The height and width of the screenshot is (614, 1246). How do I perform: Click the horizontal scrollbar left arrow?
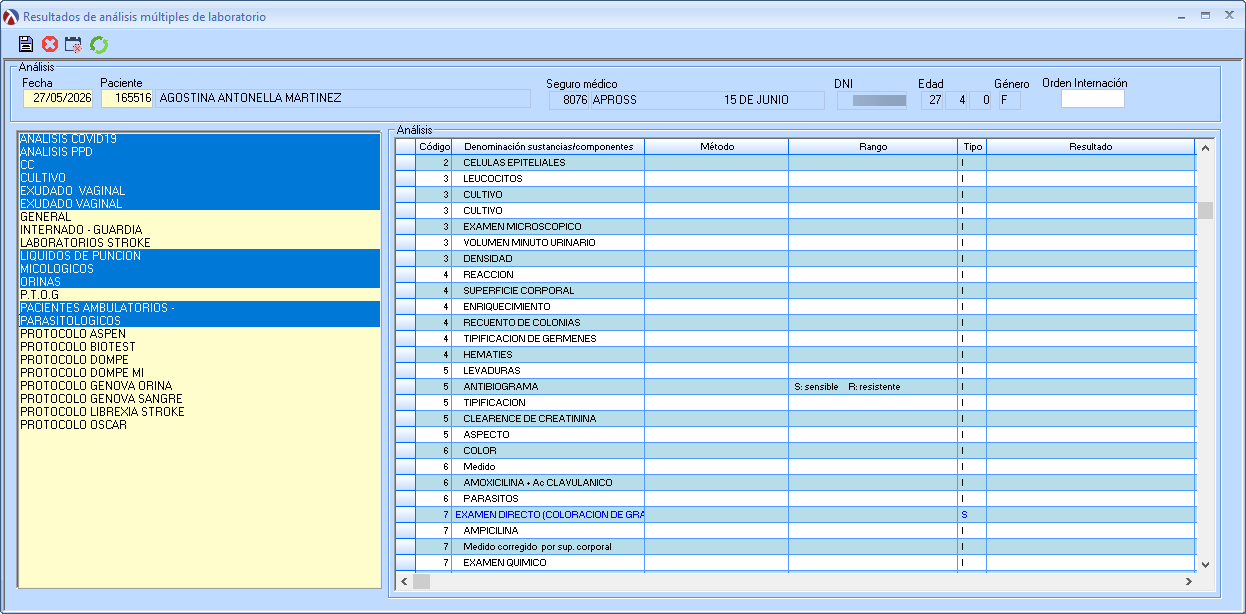click(403, 581)
